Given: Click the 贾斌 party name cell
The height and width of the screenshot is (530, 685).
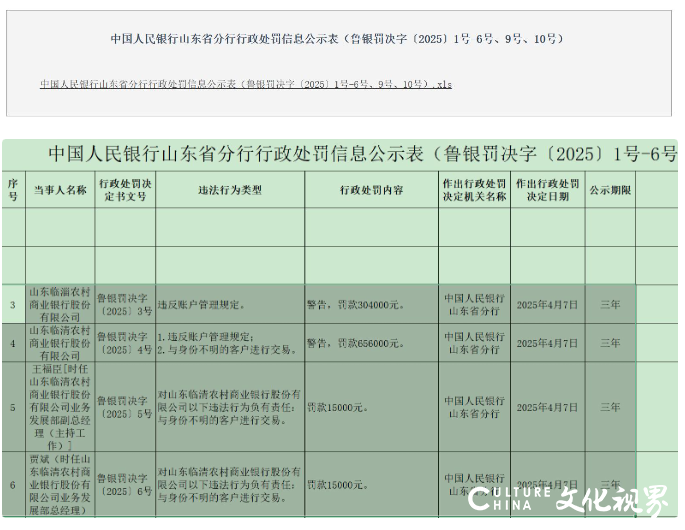Looking at the screenshot, I should (x=60, y=485).
